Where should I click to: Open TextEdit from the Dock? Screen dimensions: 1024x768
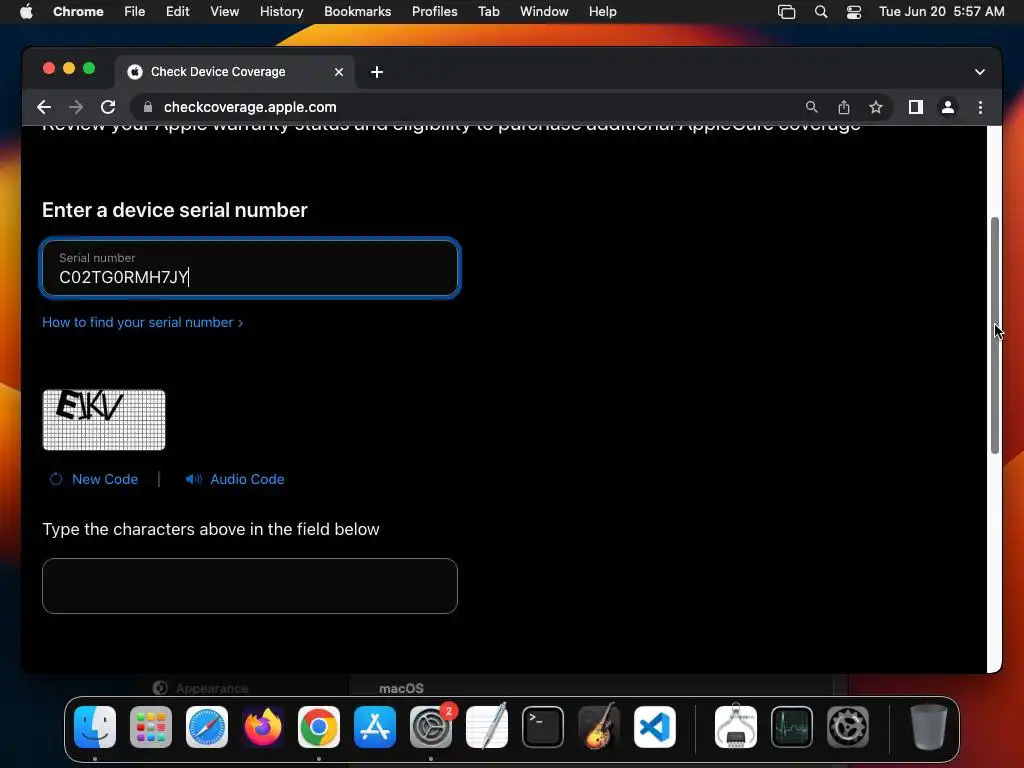coord(487,727)
